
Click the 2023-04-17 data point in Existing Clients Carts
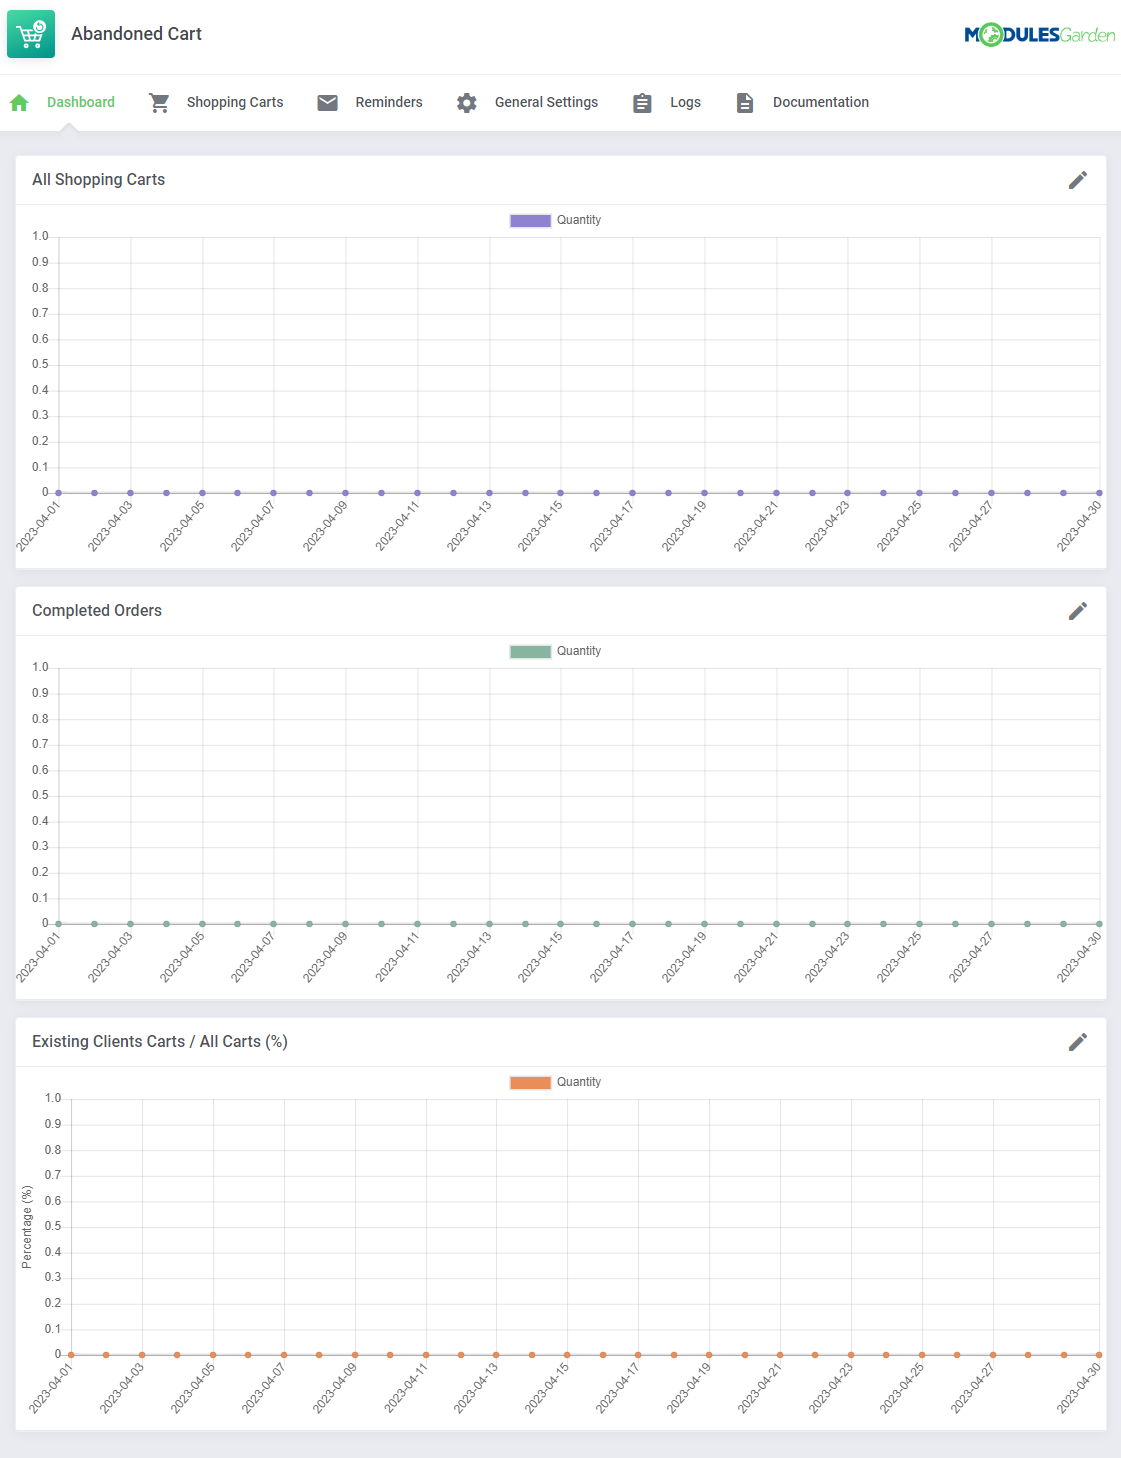tap(638, 1355)
